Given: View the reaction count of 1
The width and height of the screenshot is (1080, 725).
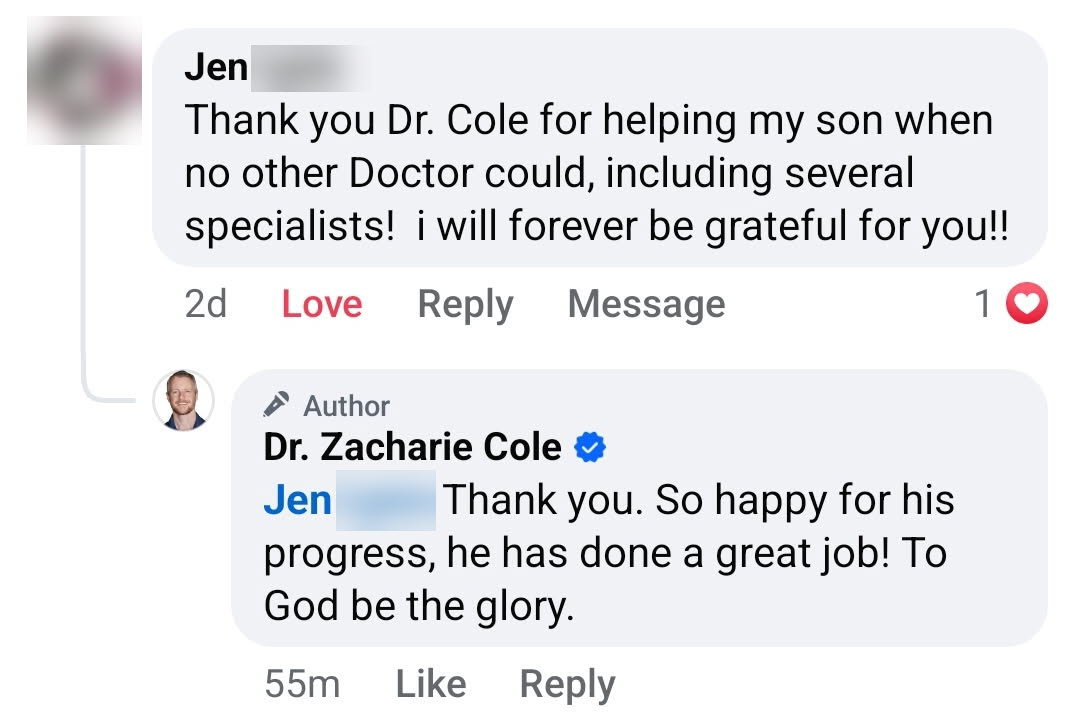Looking at the screenshot, I should pos(983,304).
